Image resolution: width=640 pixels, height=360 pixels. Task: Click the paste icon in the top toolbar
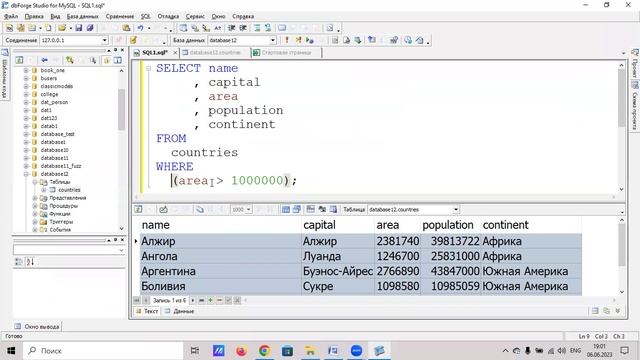tap(126, 28)
